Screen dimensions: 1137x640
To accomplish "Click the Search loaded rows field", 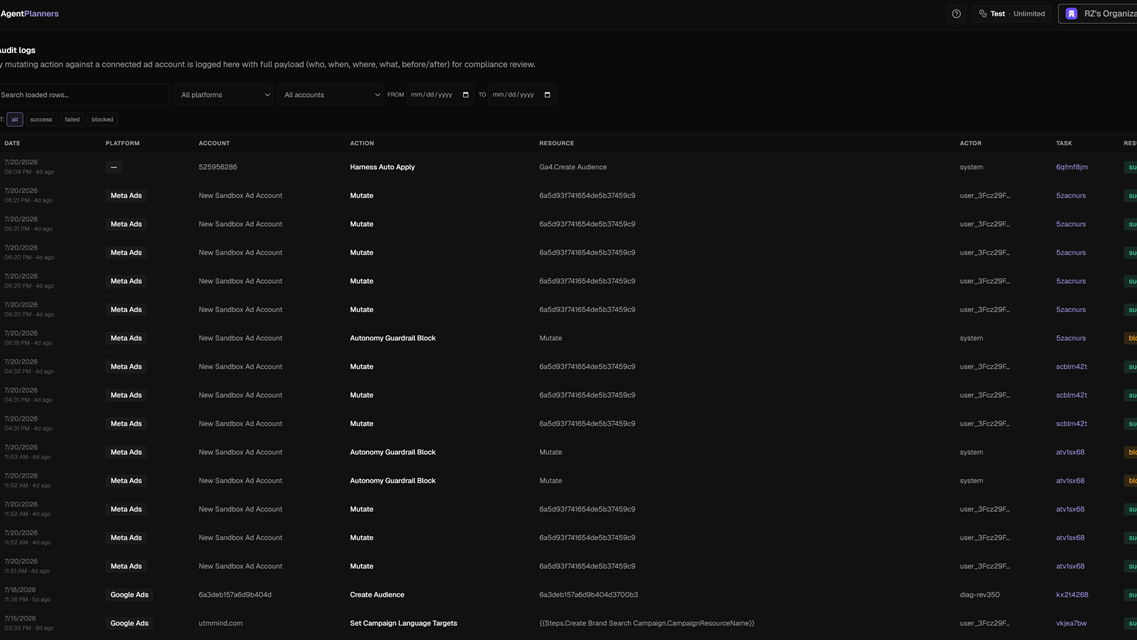I will pyautogui.click(x=83, y=95).
